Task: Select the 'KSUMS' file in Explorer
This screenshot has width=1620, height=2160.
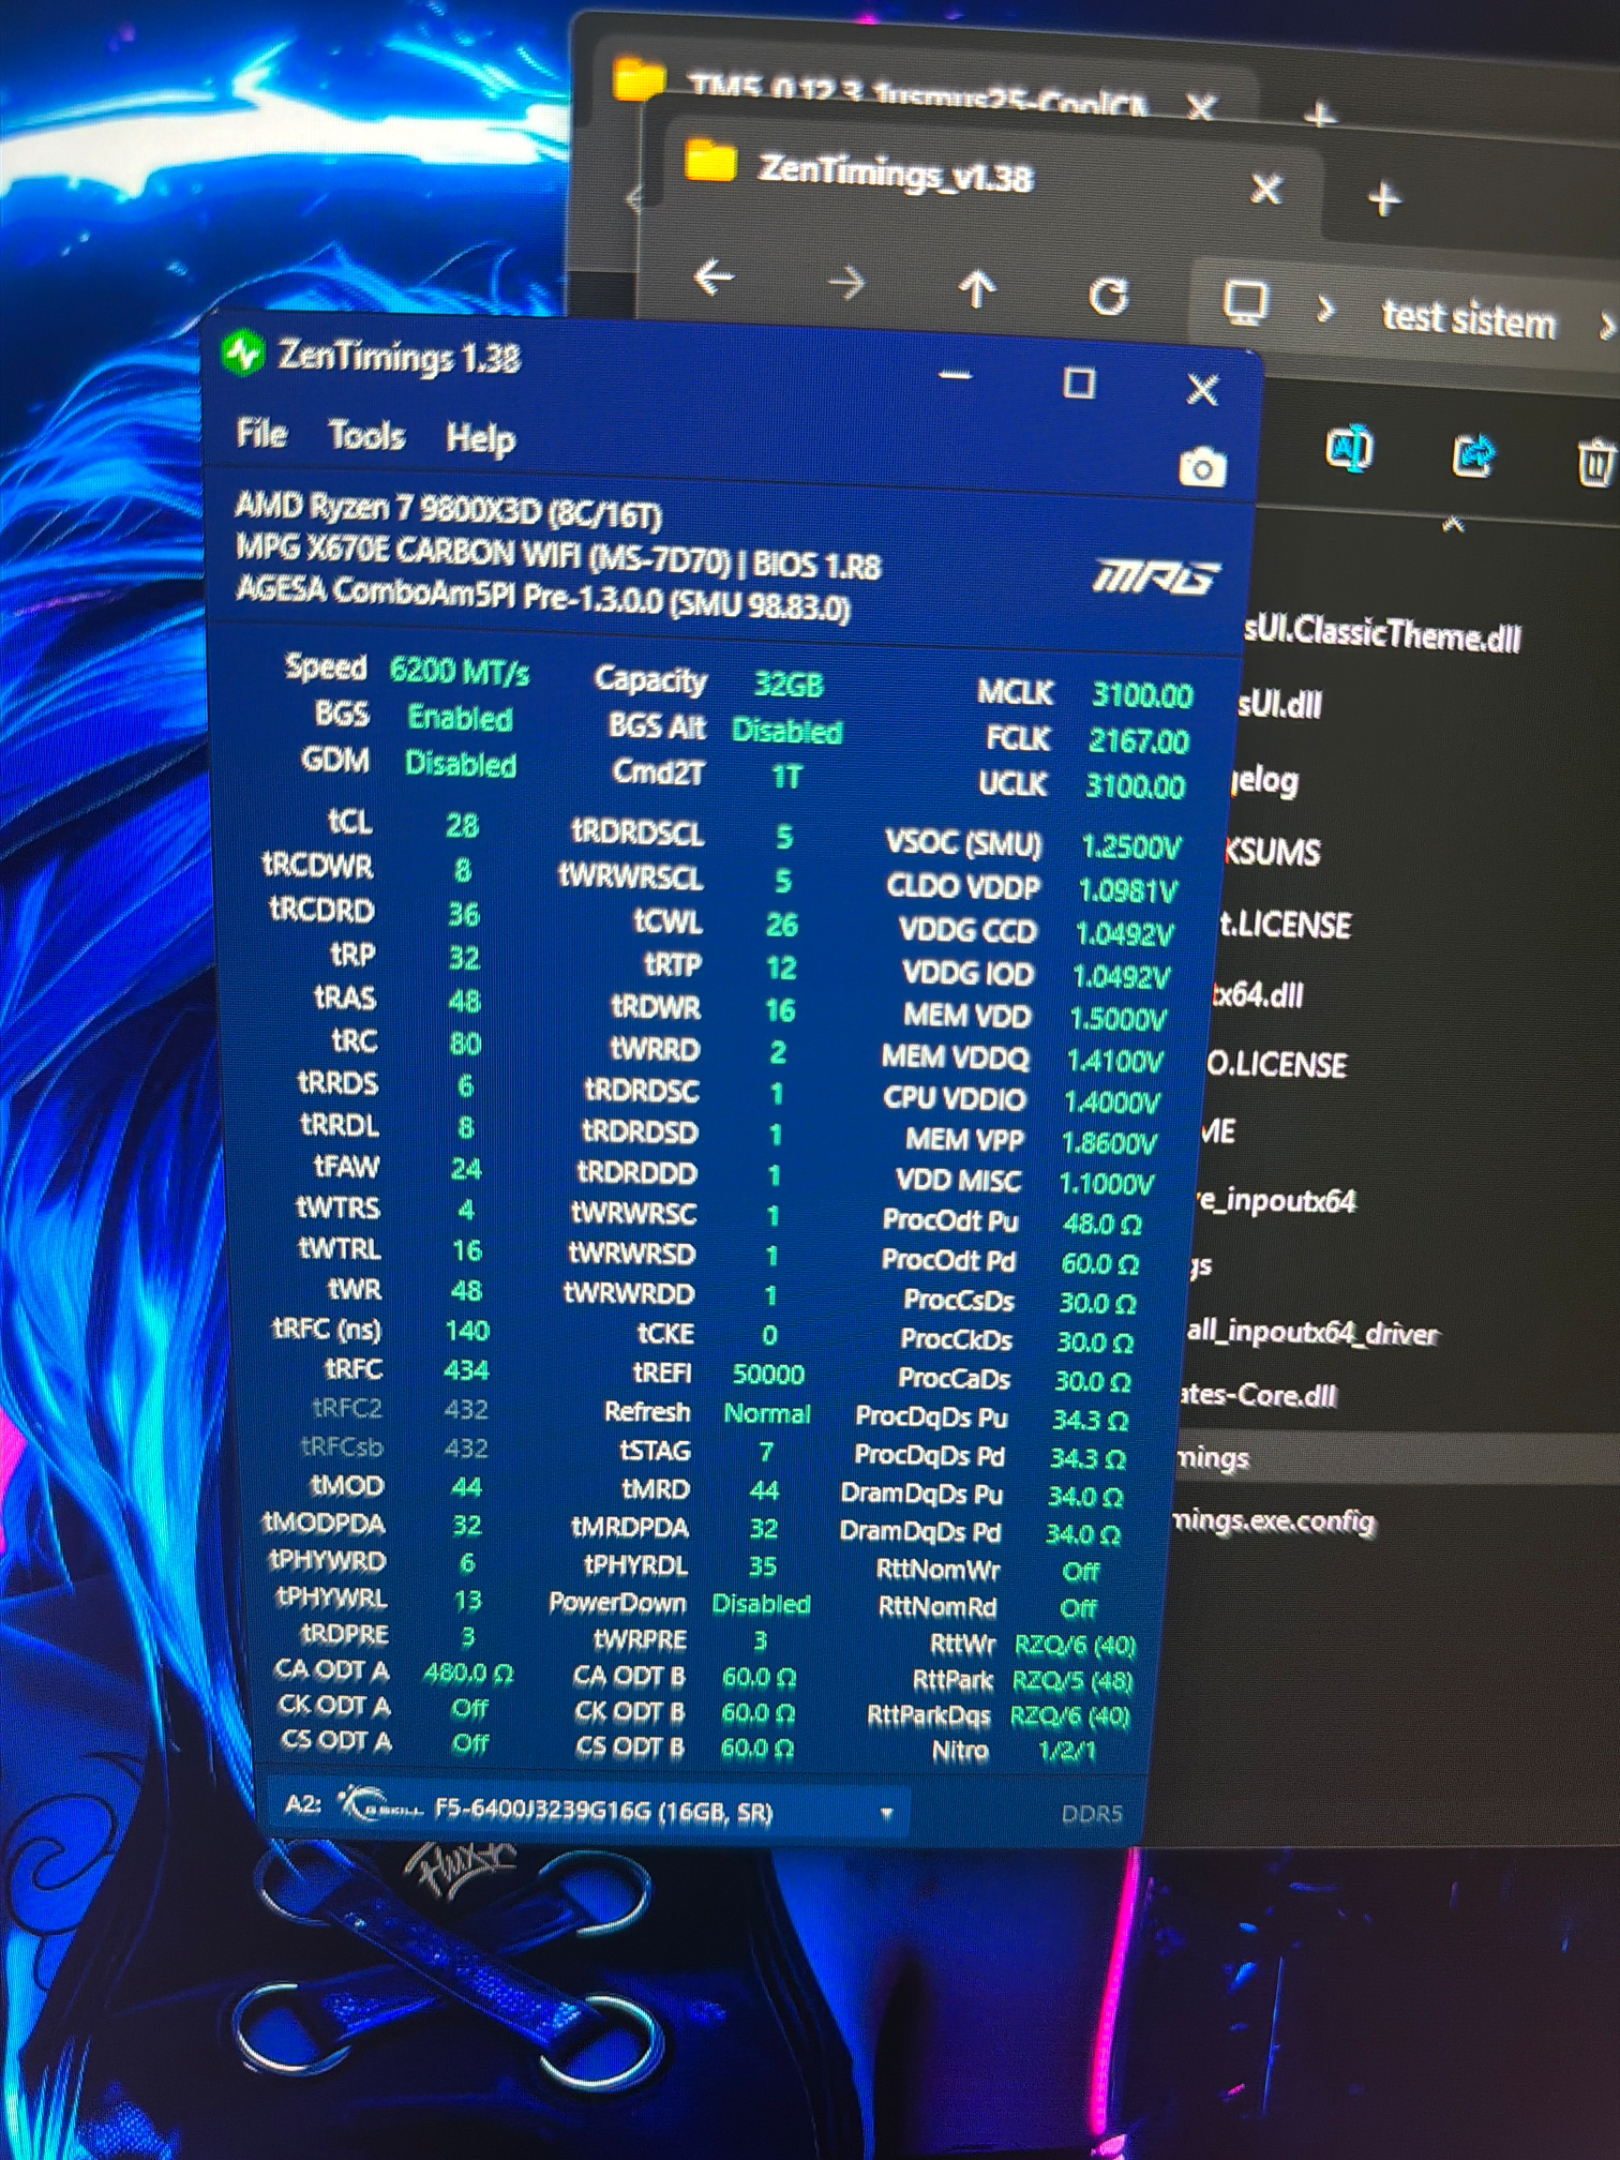Action: click(1273, 851)
